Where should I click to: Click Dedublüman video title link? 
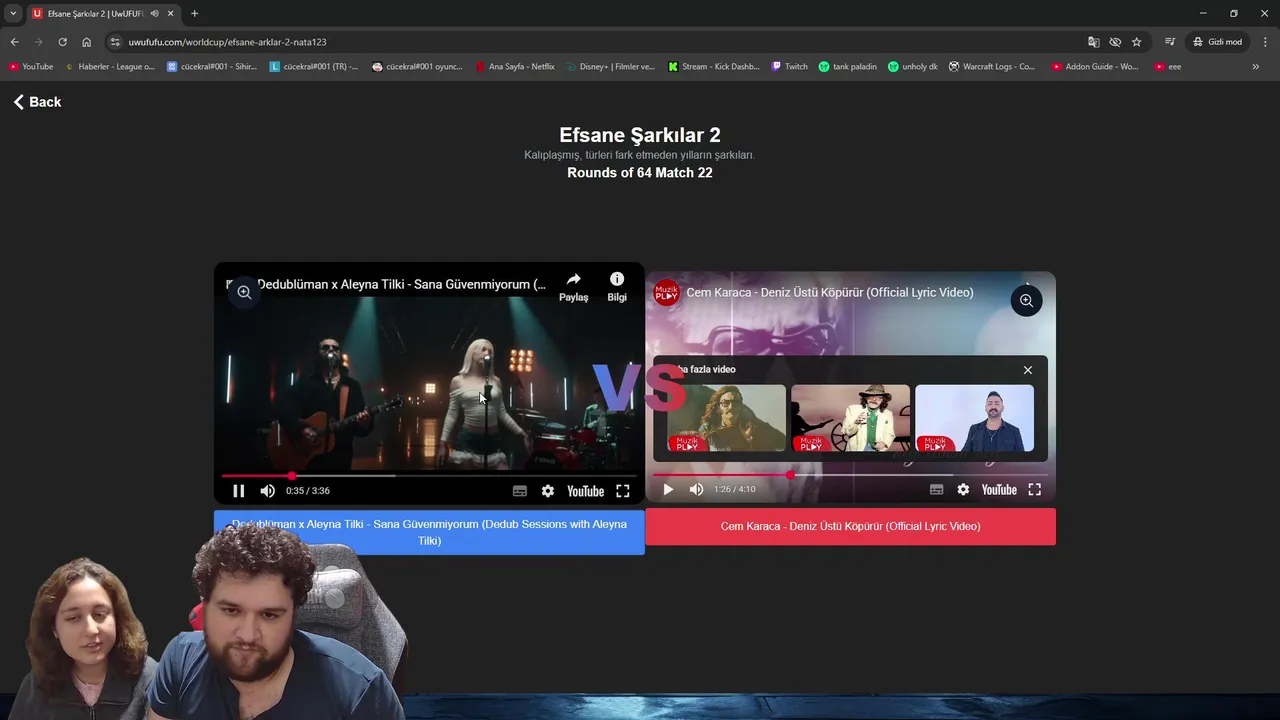401,285
